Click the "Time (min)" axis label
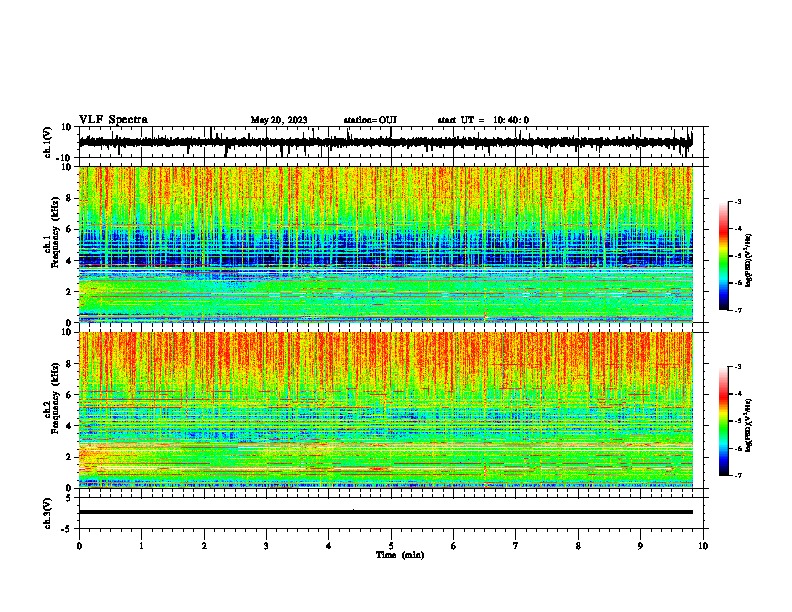 (400, 555)
